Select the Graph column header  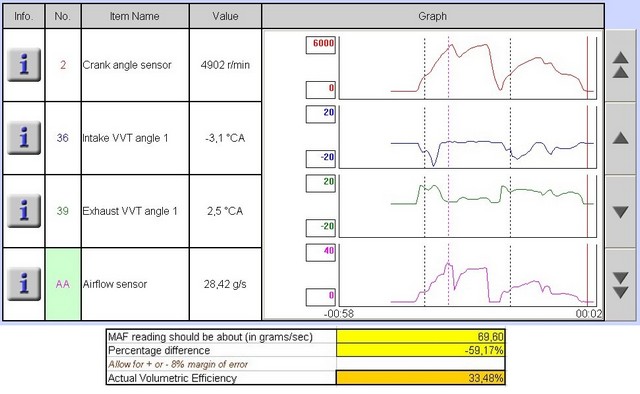click(x=433, y=16)
